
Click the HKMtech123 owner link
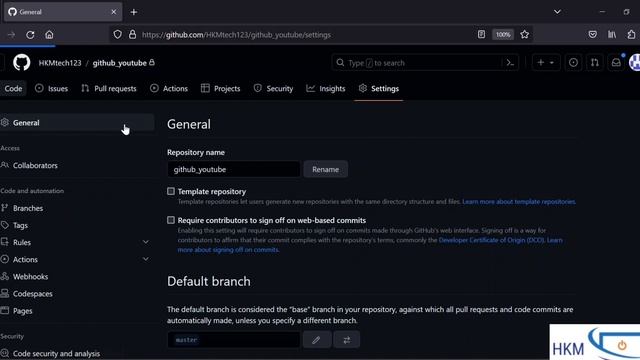point(60,63)
